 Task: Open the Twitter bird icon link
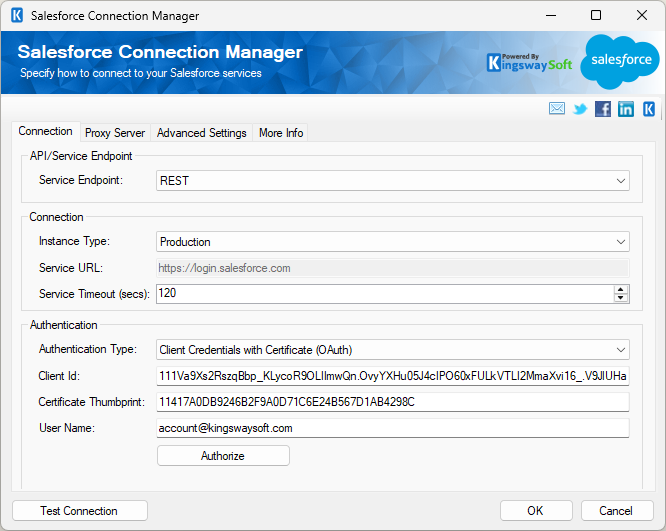click(x=579, y=109)
